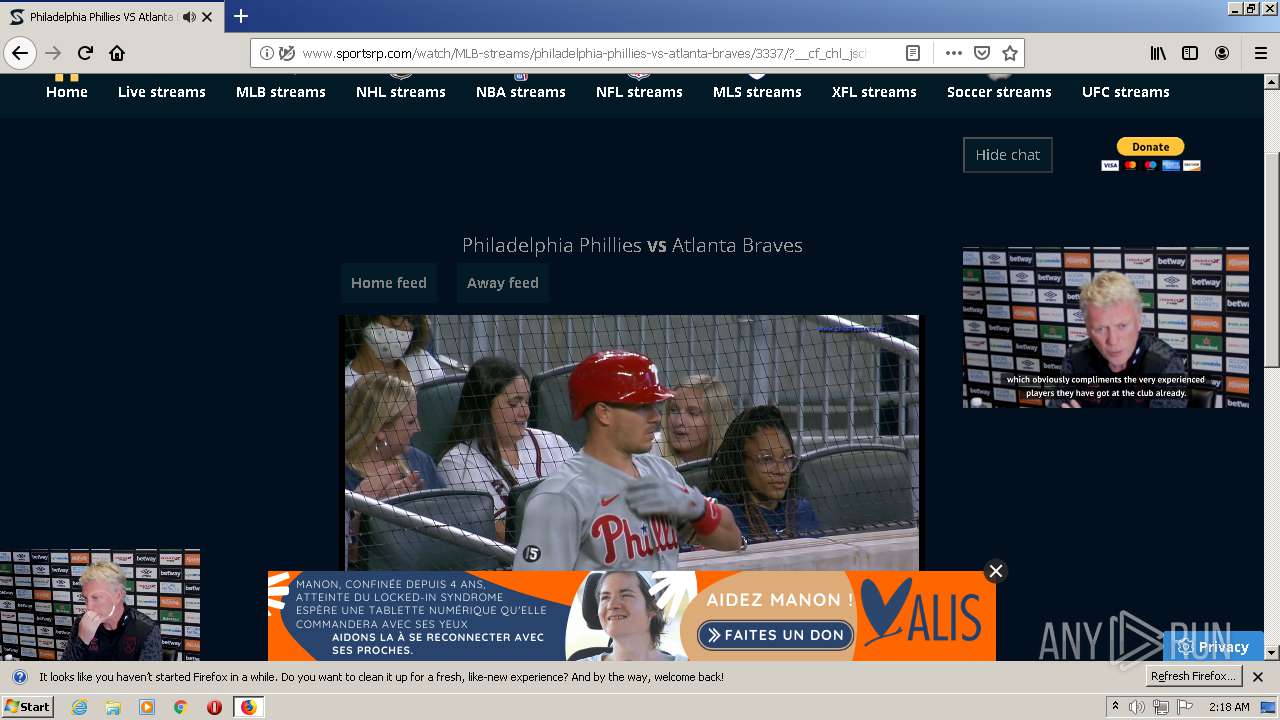The image size is (1280, 720).
Task: Launch Chrome from the taskbar
Action: [x=181, y=707]
